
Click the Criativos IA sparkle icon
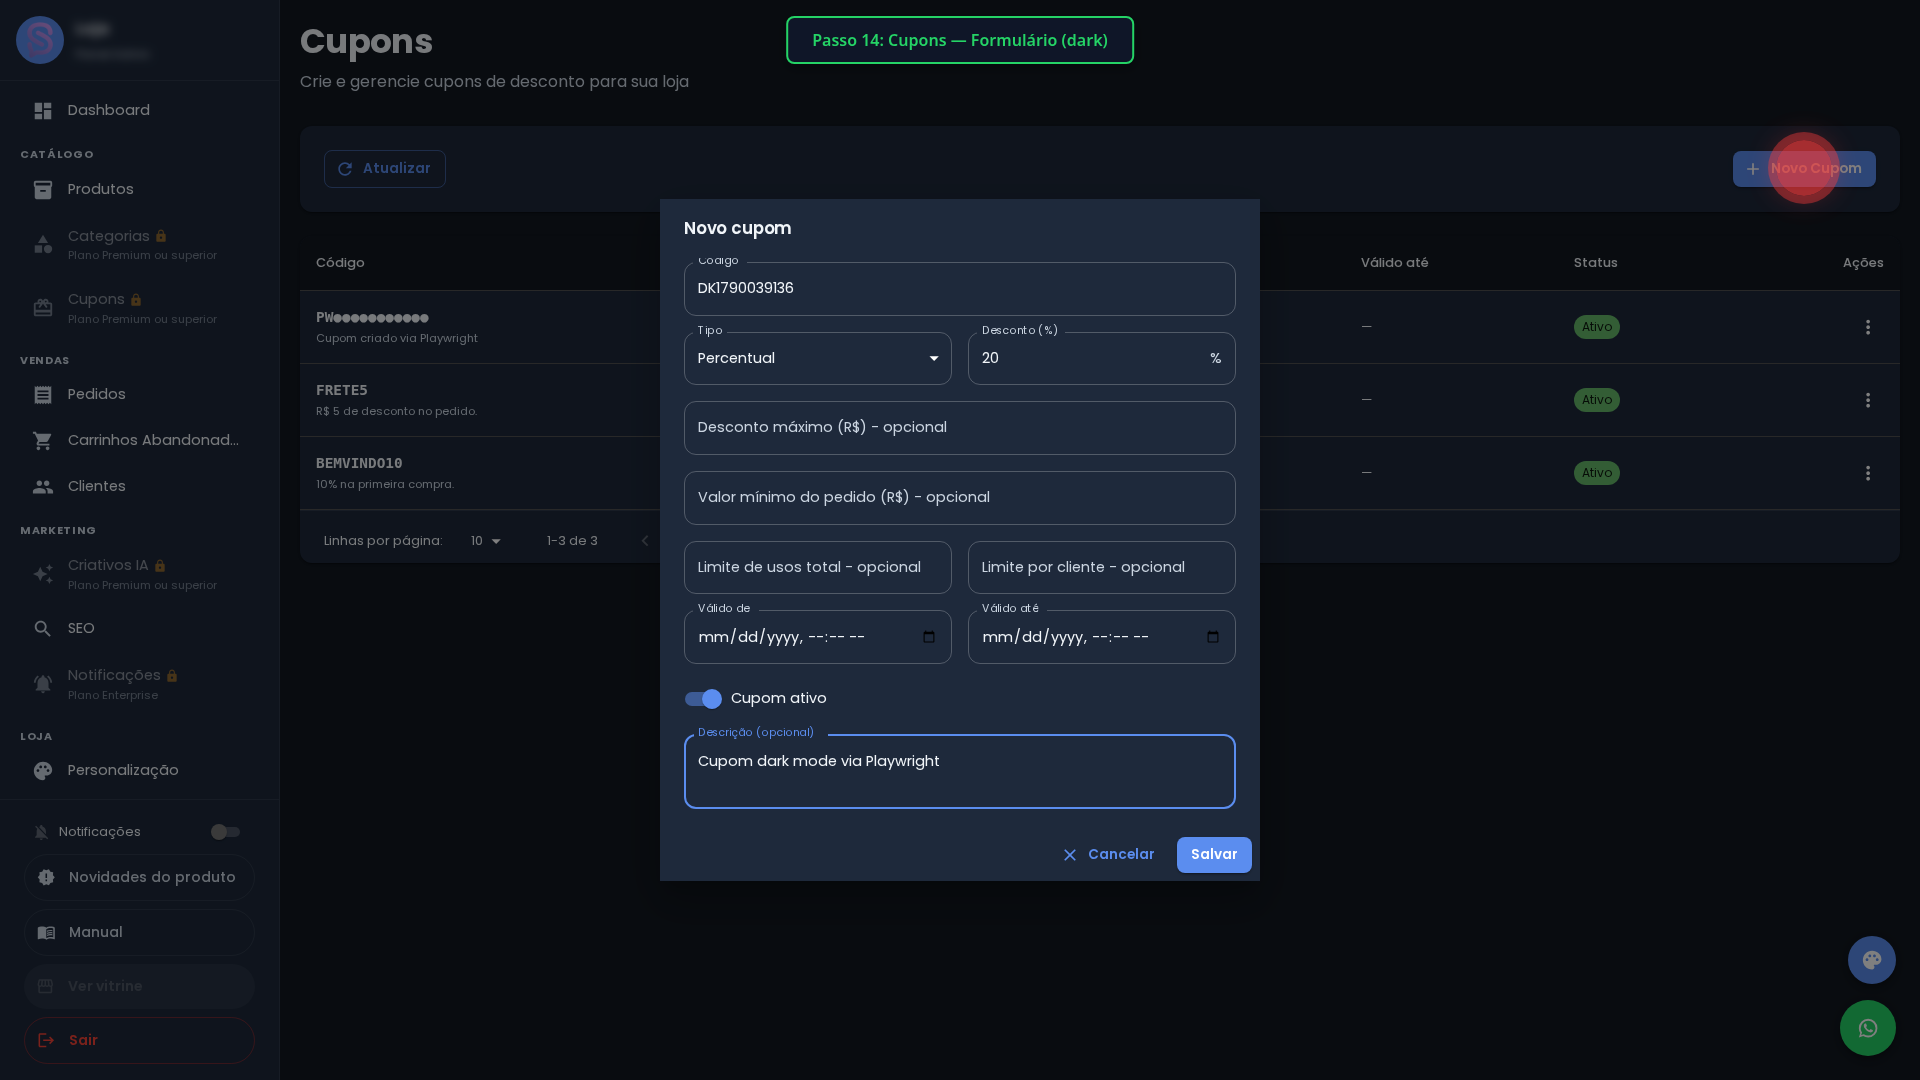point(43,574)
